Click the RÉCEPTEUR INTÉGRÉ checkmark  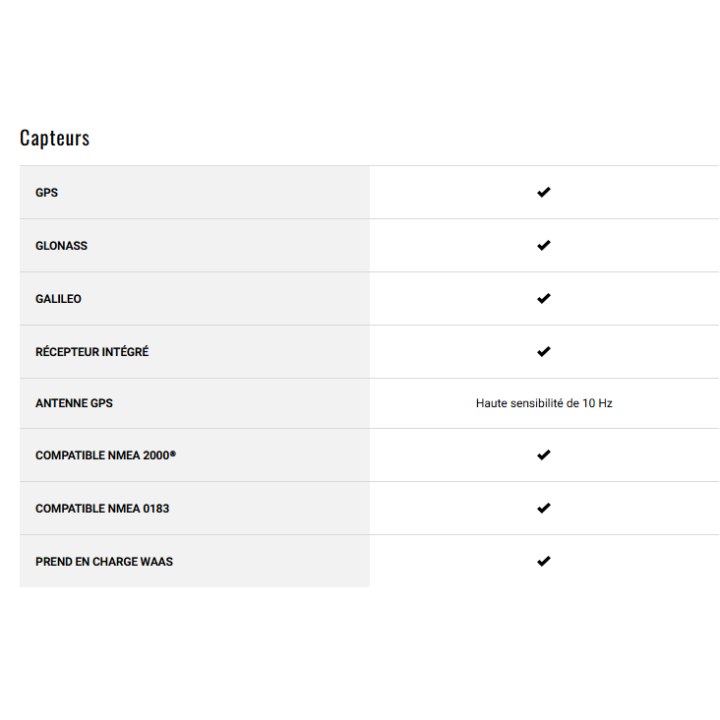[x=544, y=351]
